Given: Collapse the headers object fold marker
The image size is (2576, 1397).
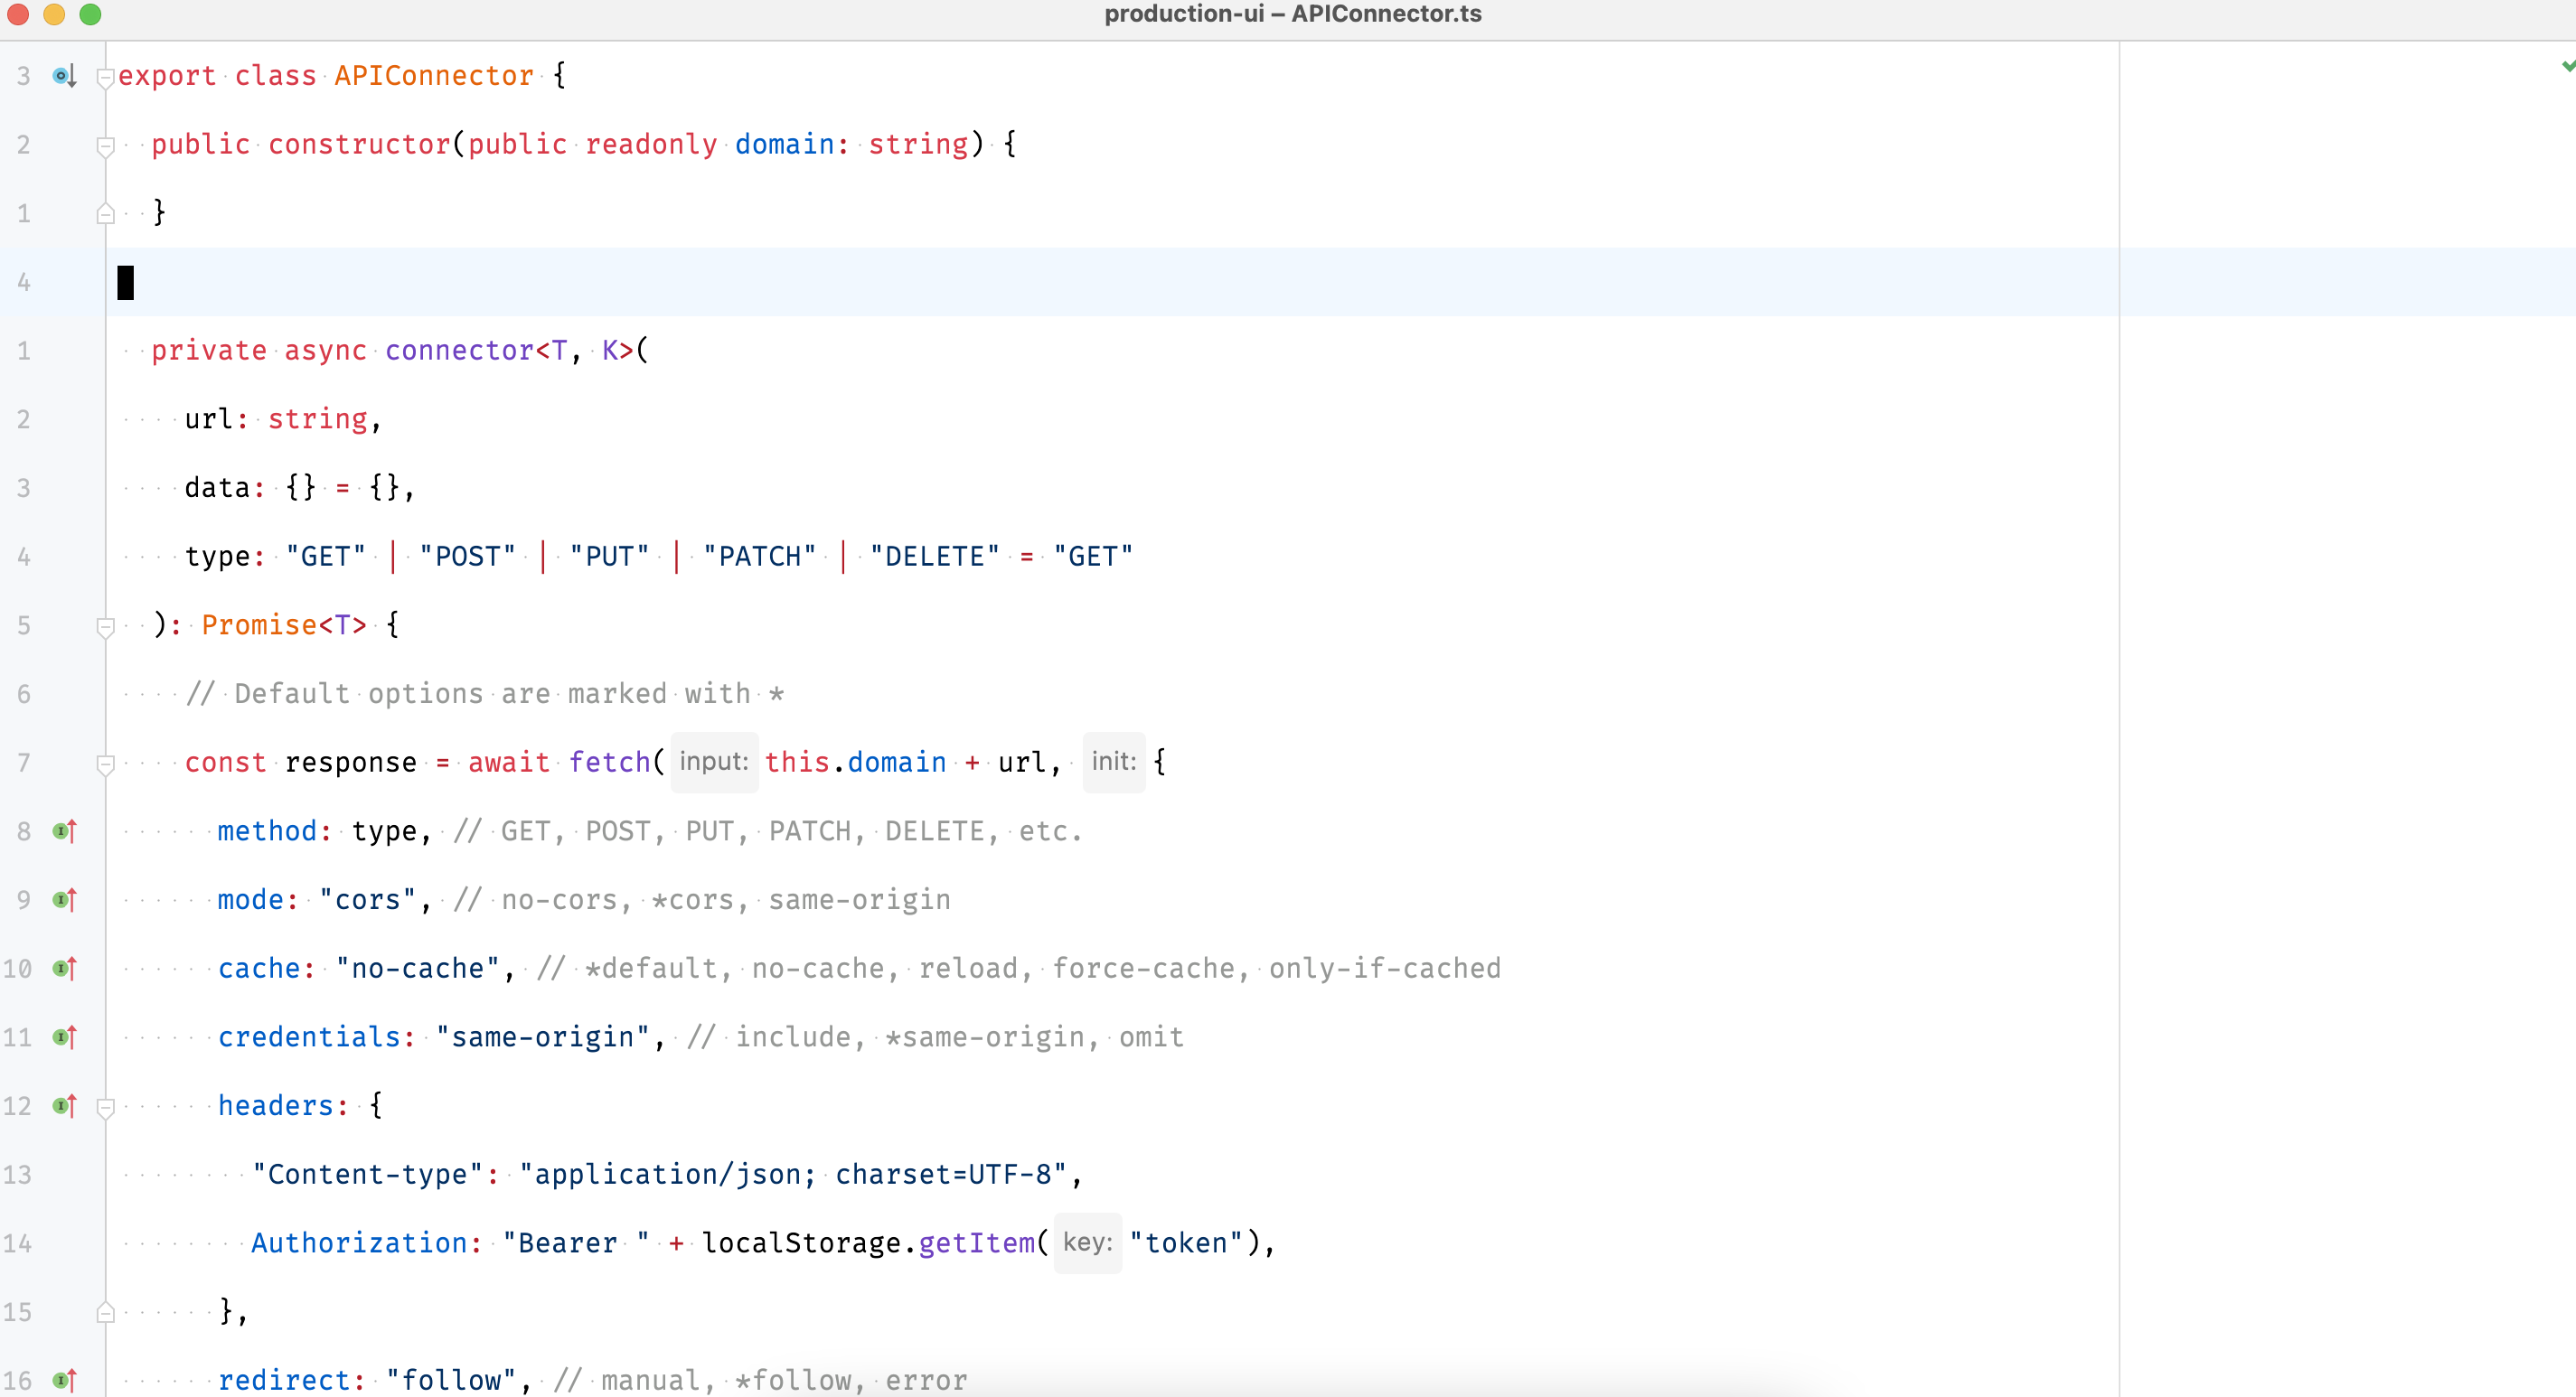Looking at the screenshot, I should click(x=105, y=1107).
